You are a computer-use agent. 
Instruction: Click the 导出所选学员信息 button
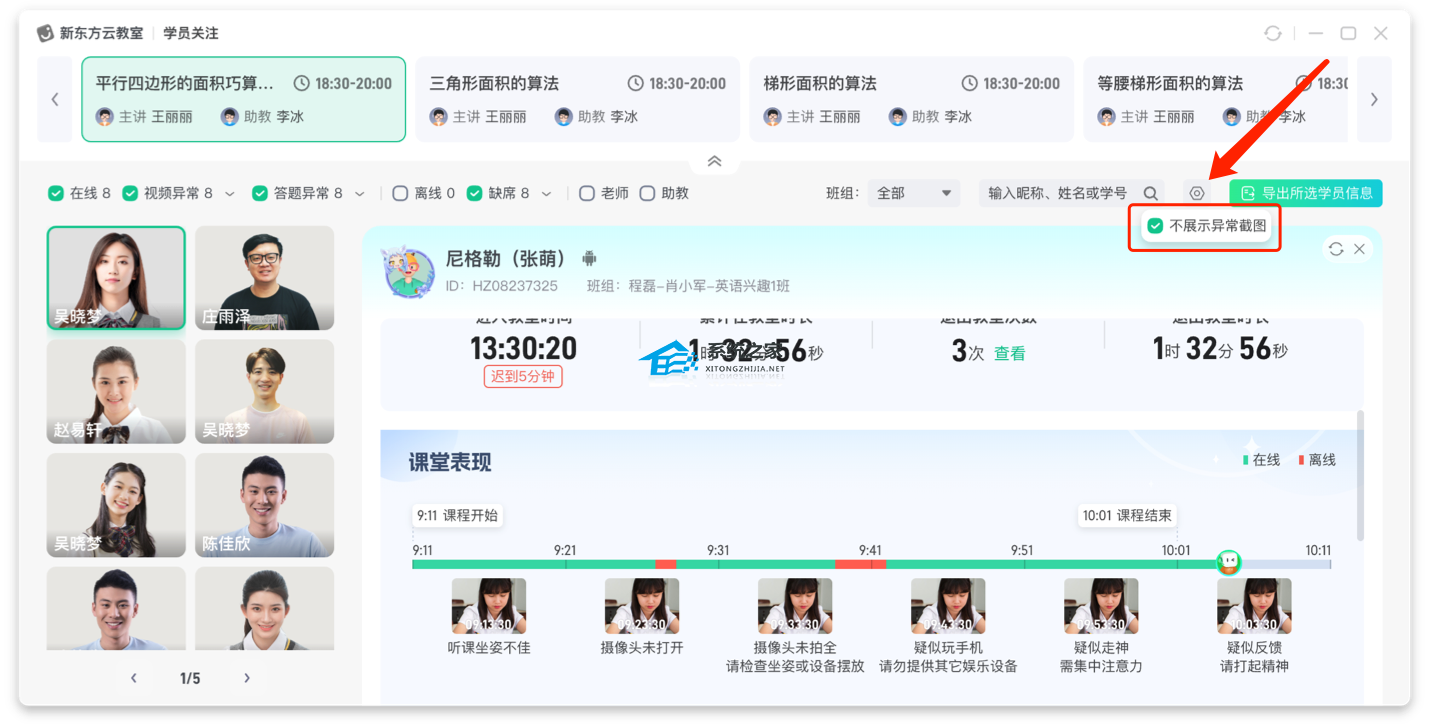pyautogui.click(x=1305, y=193)
